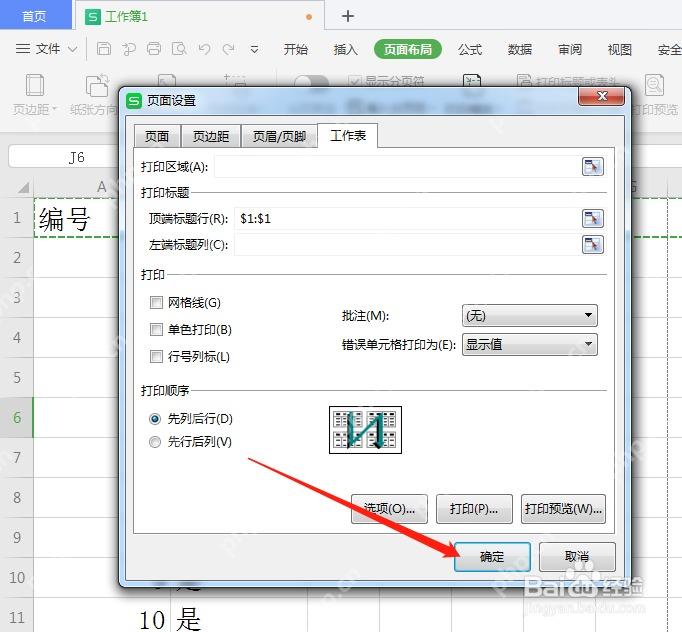This screenshot has height=632, width=682.
Task: Click the hamburger menu icon beside 文件
Action: (x=23, y=49)
